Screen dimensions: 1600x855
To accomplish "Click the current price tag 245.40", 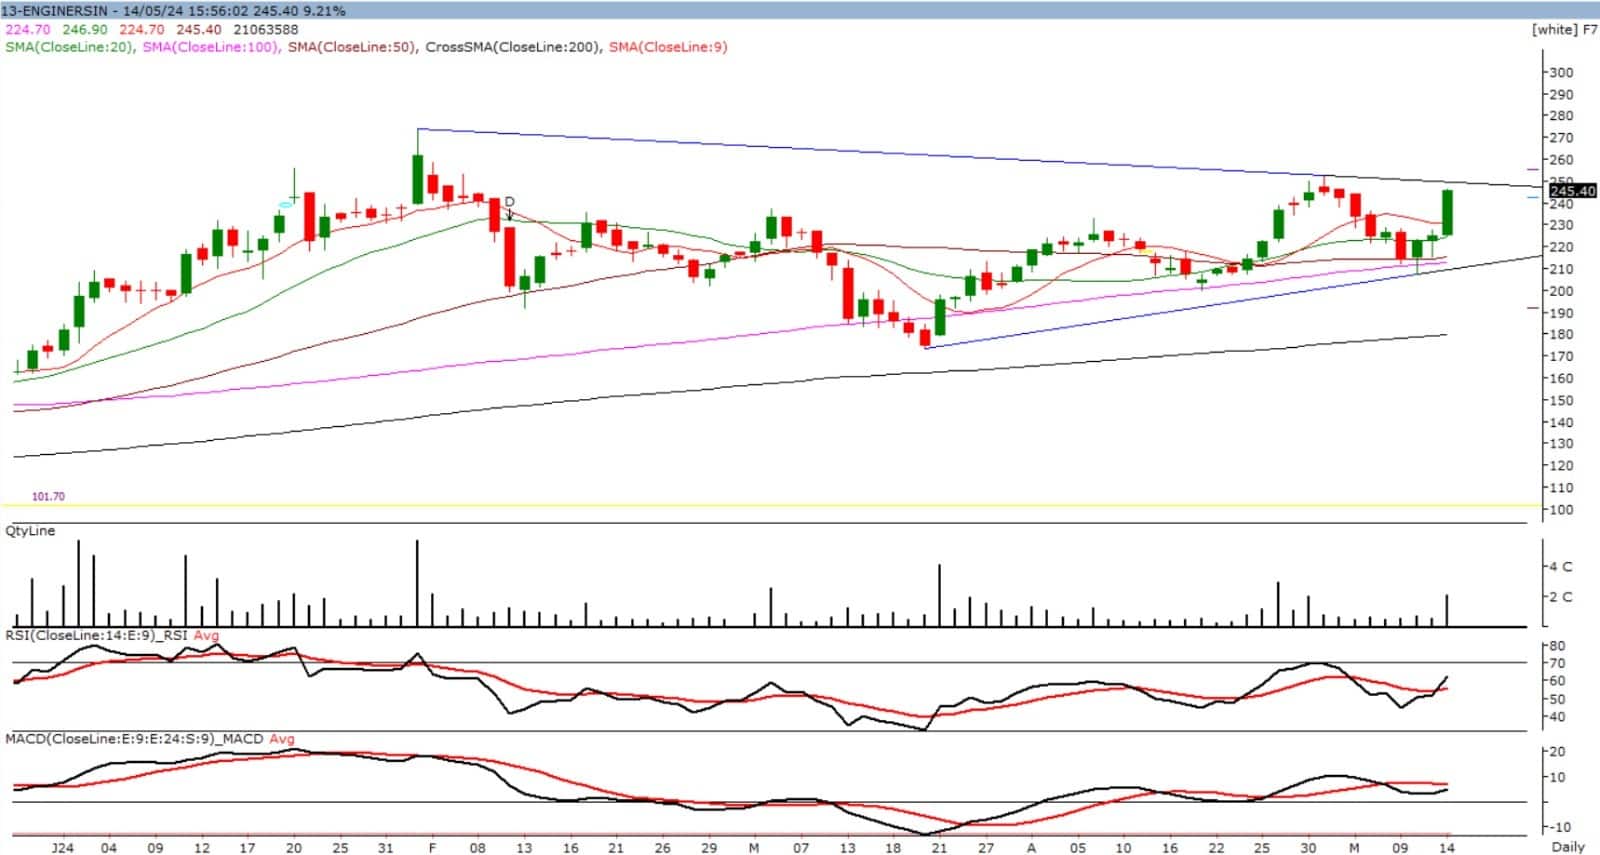I will [1572, 190].
